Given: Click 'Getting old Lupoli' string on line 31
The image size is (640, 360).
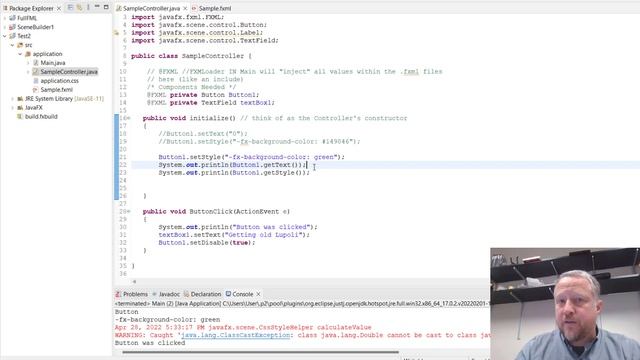Looking at the screenshot, I should tap(265, 235).
